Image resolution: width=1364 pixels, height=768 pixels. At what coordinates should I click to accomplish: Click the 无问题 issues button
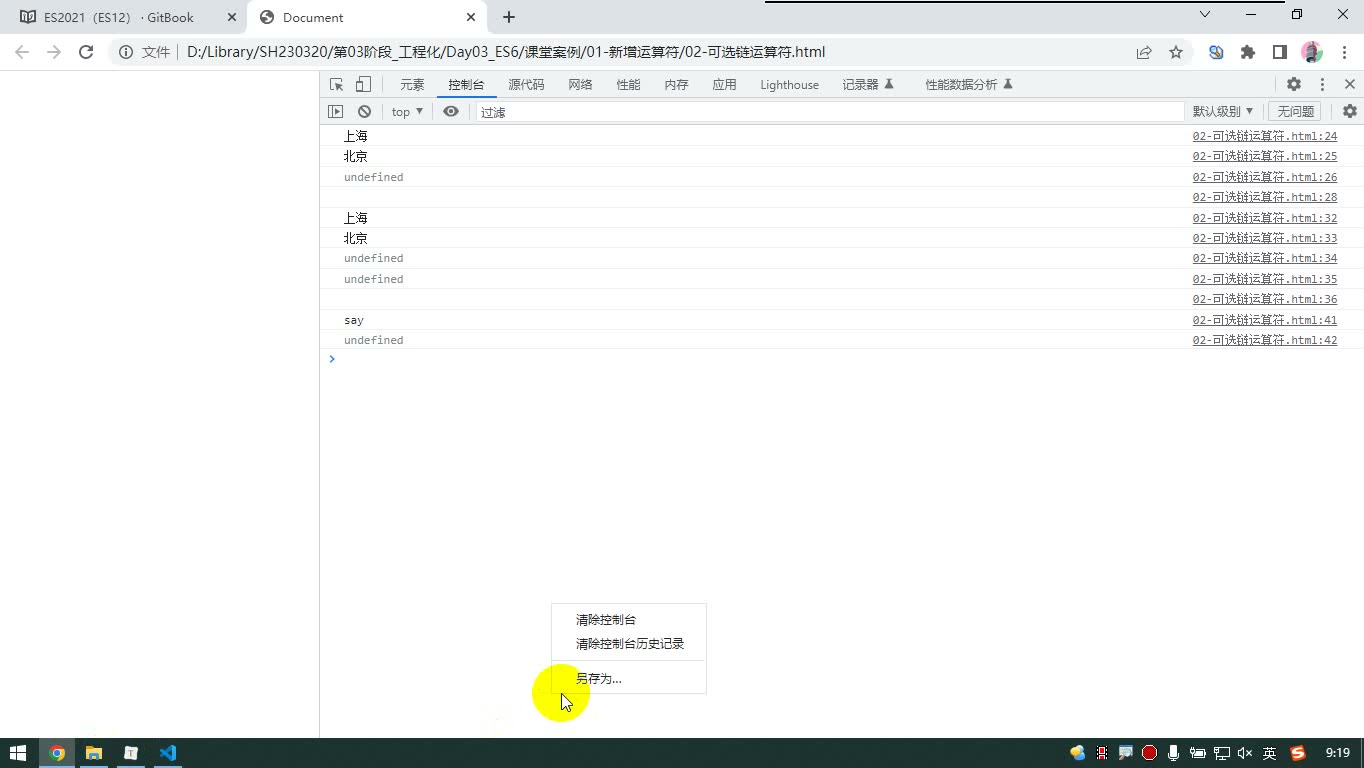(x=1295, y=112)
